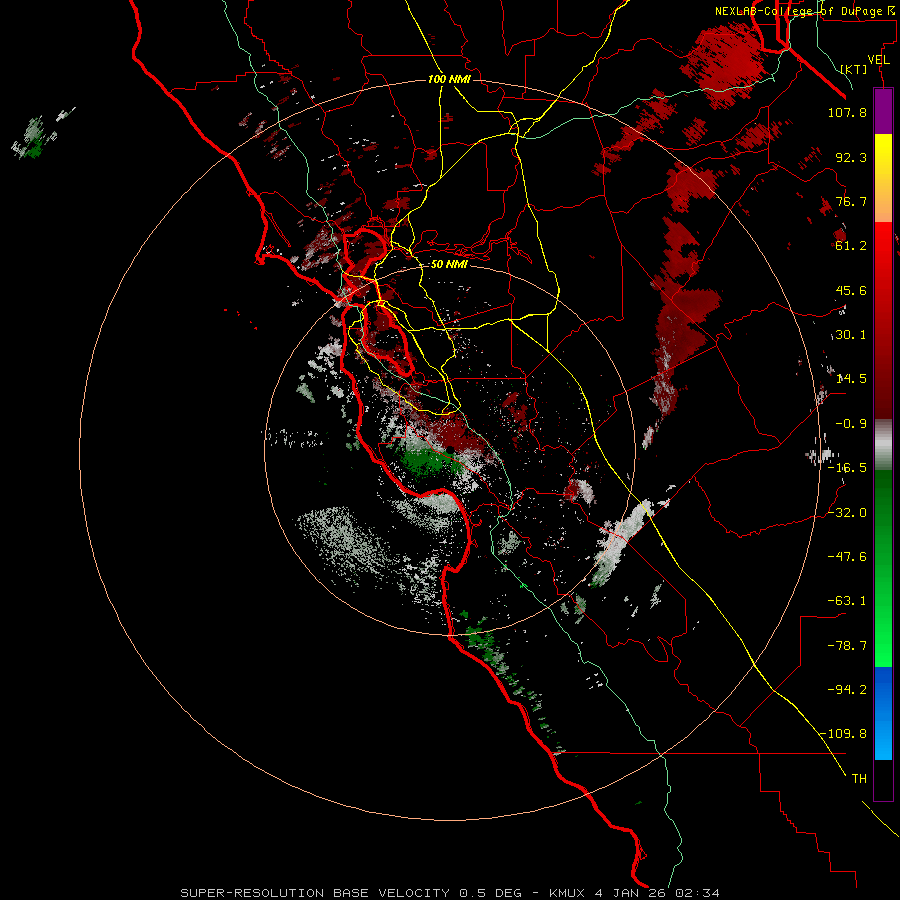
Task: Select the 92.3 scale value
Action: 851,157
